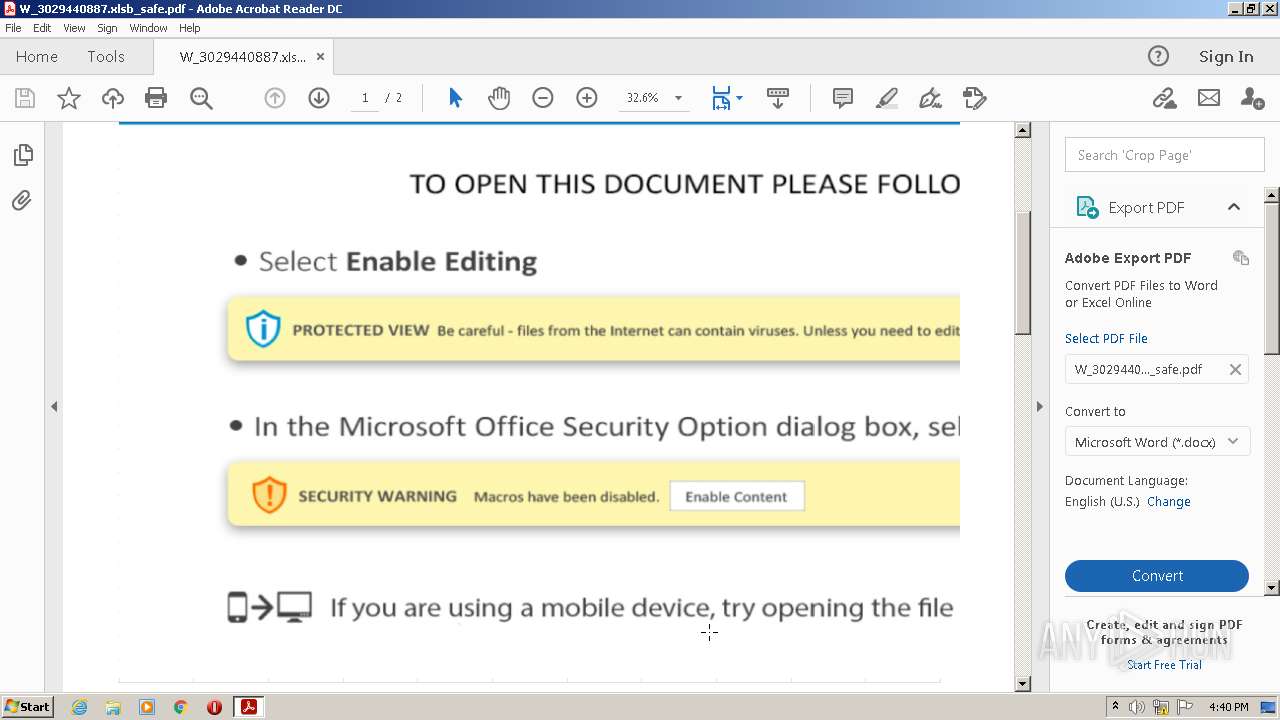
Task: Switch to the Tools tab
Action: [106, 56]
